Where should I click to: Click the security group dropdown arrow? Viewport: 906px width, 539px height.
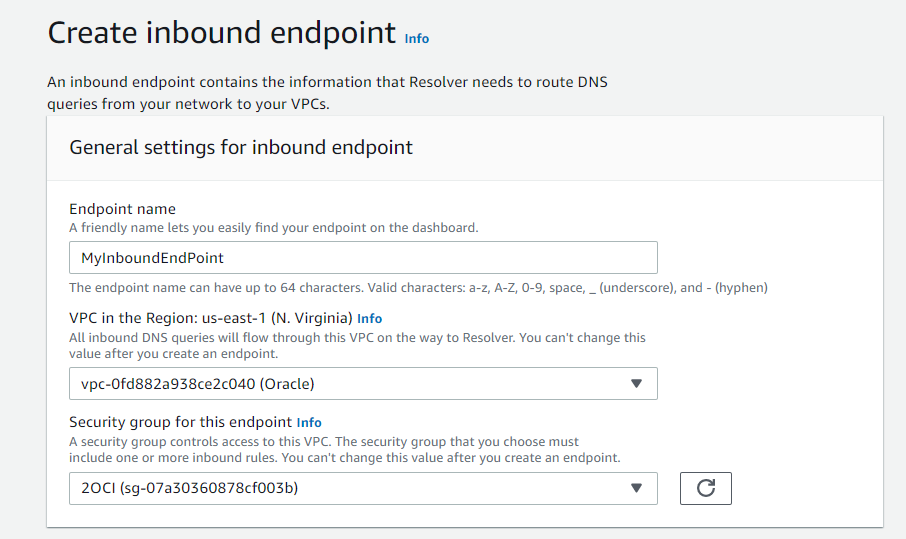point(636,488)
